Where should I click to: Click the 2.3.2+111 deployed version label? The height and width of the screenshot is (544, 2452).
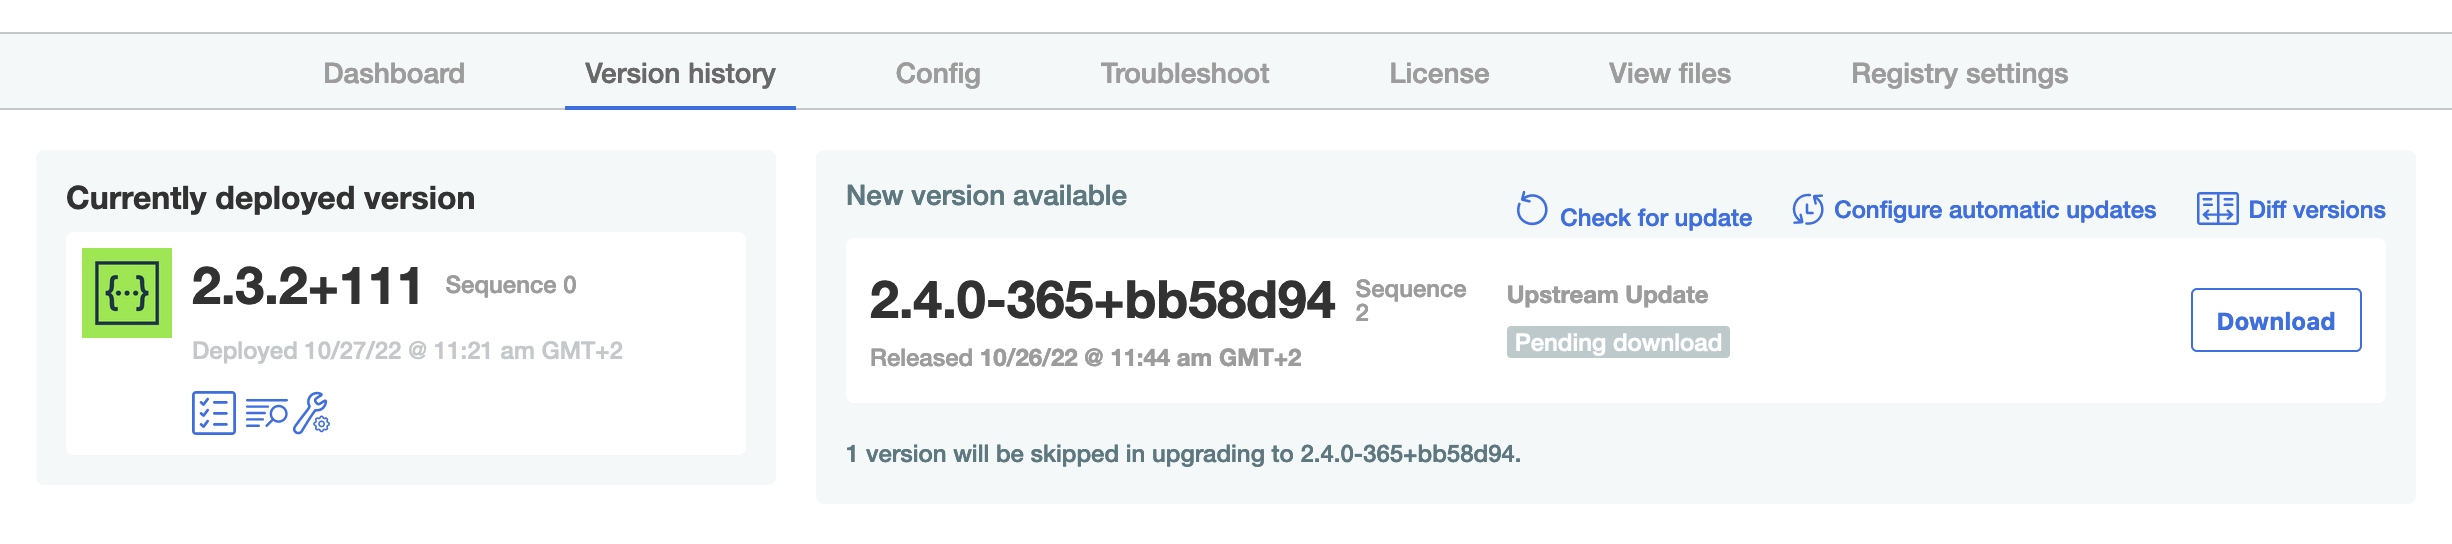point(307,287)
